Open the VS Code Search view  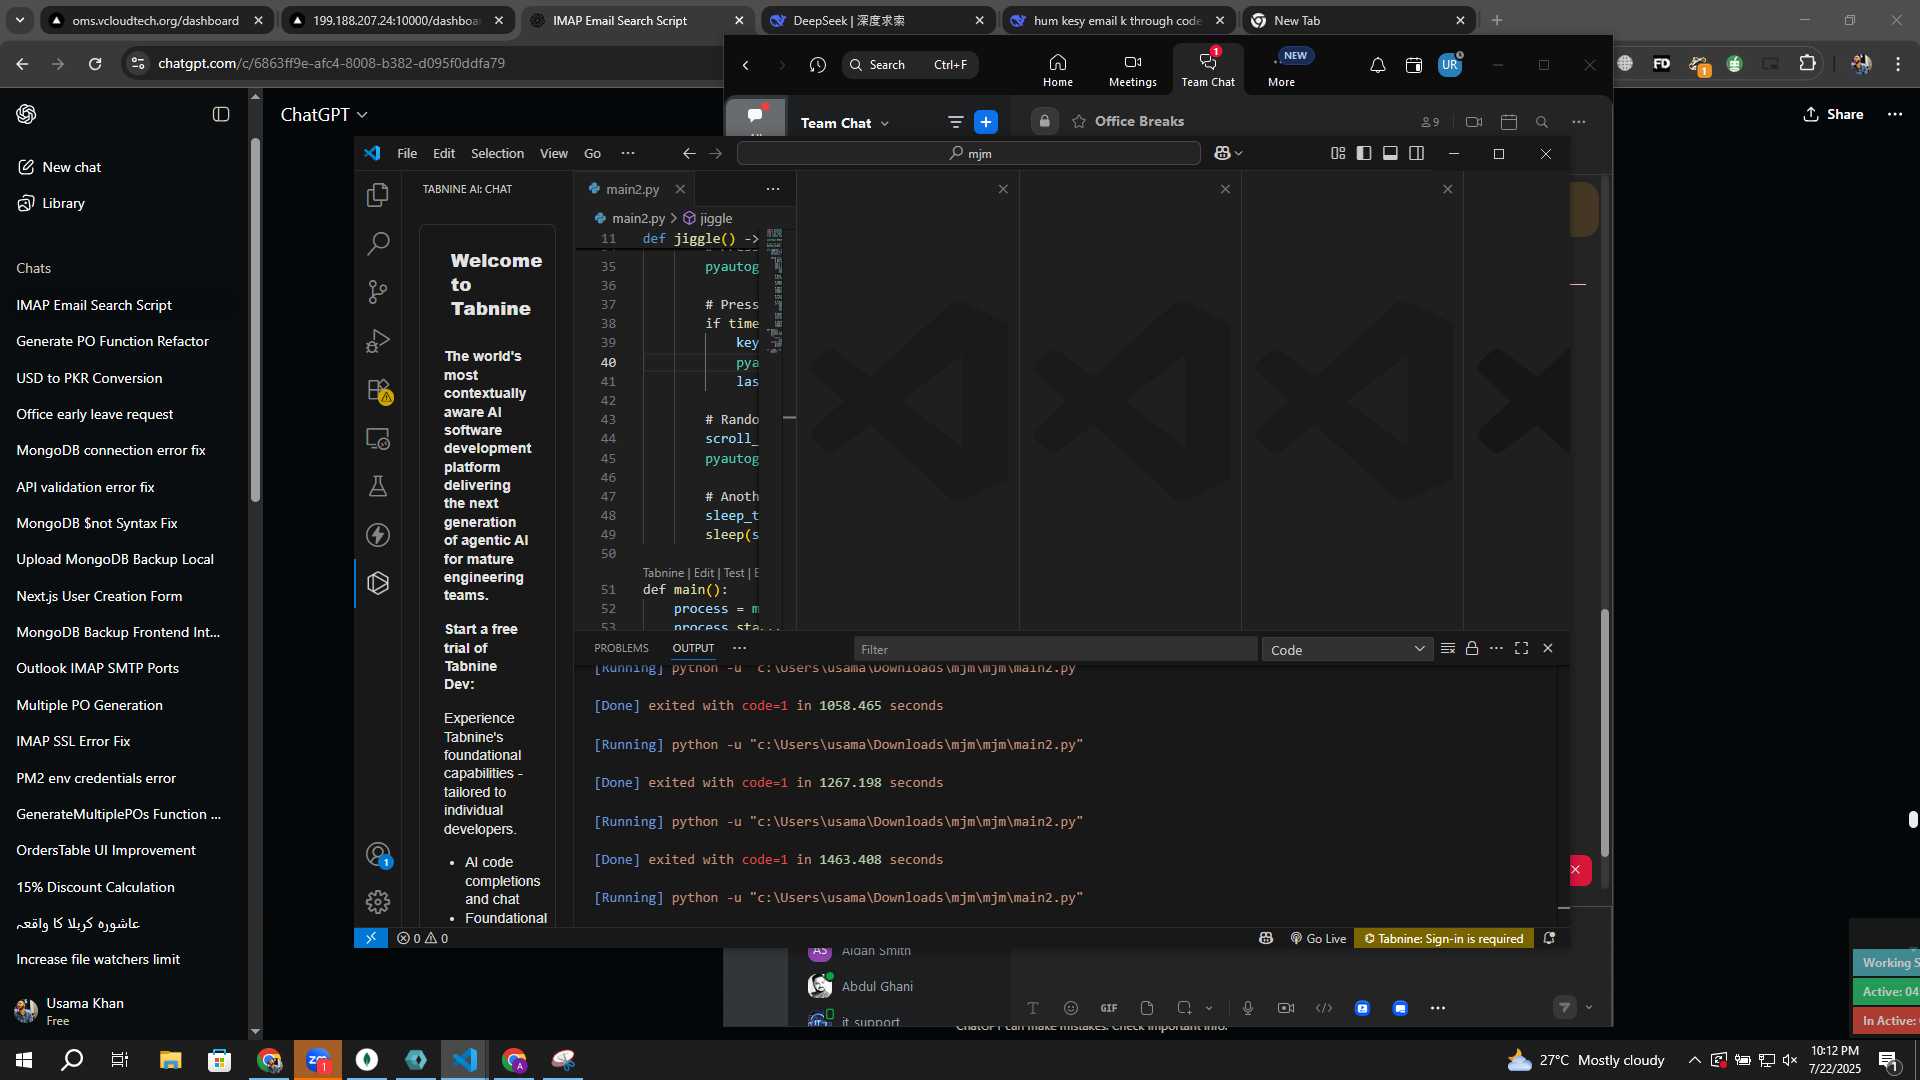(x=378, y=243)
